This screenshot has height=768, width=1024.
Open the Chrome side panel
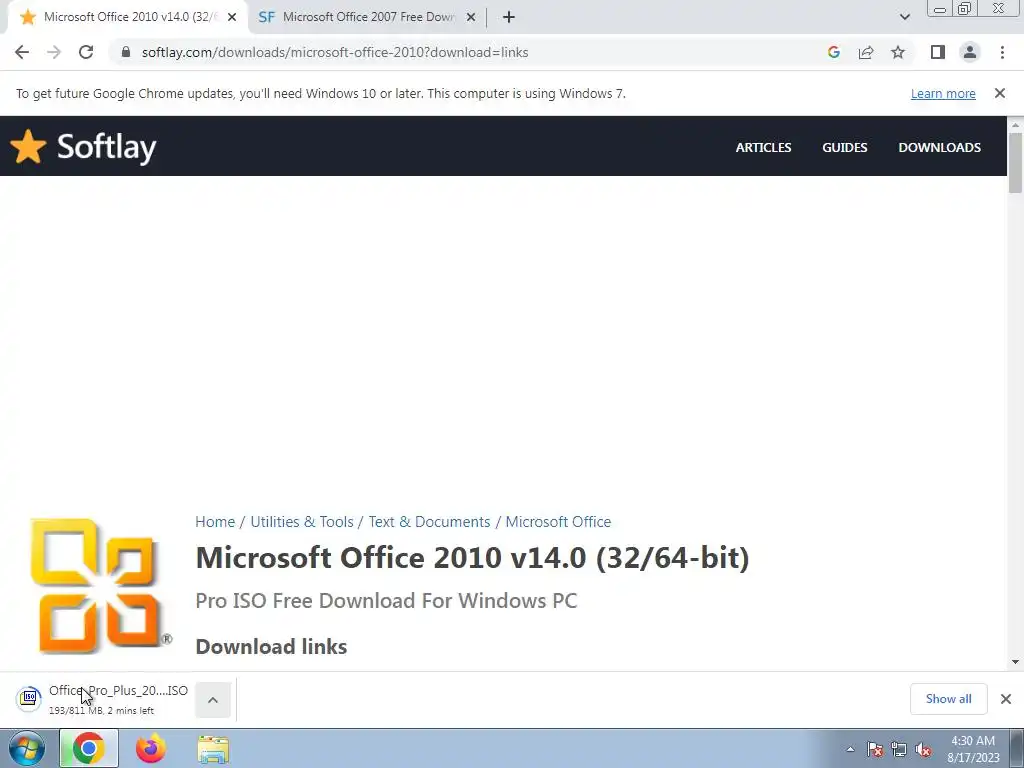click(x=938, y=52)
